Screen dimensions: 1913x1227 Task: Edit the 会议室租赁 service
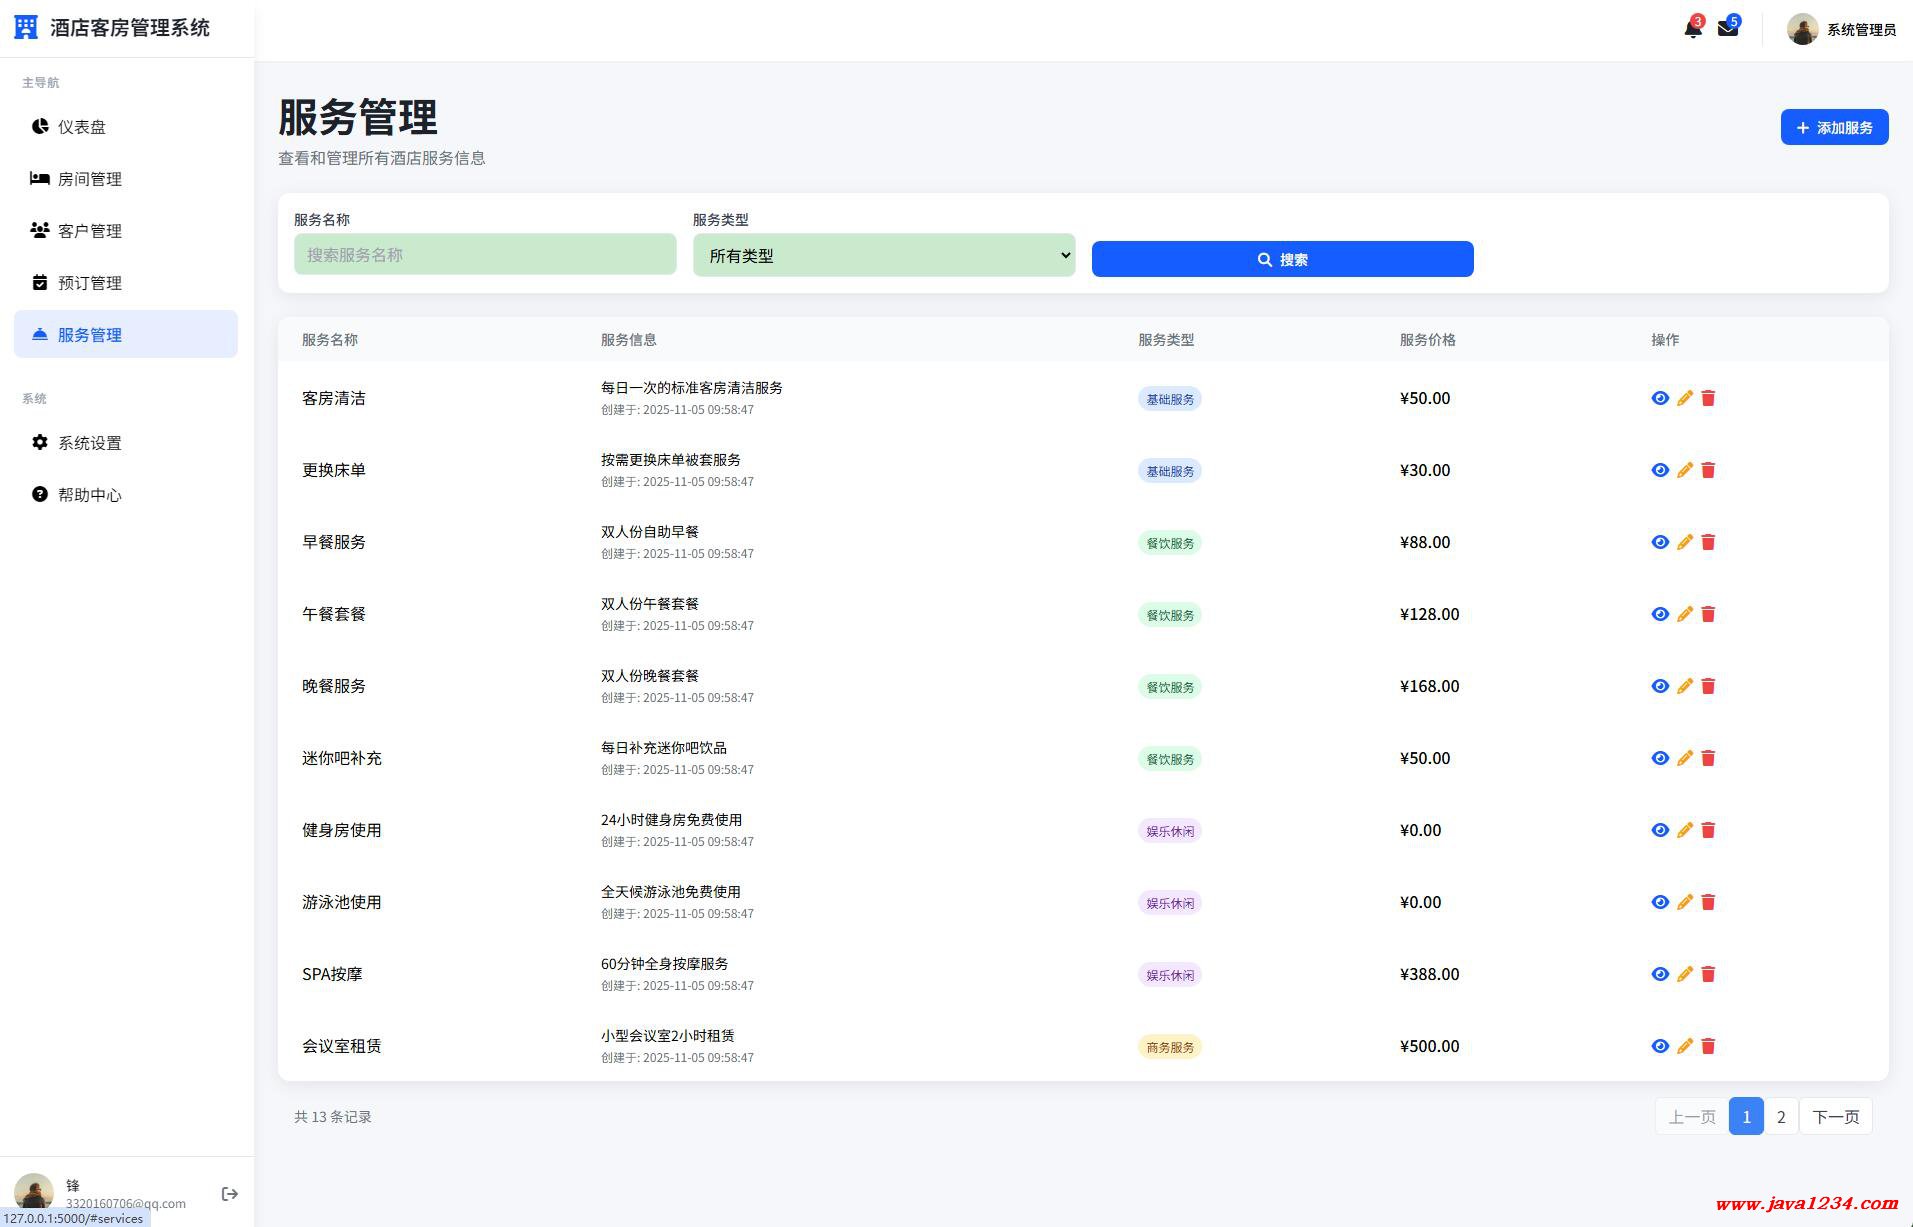(1684, 1046)
